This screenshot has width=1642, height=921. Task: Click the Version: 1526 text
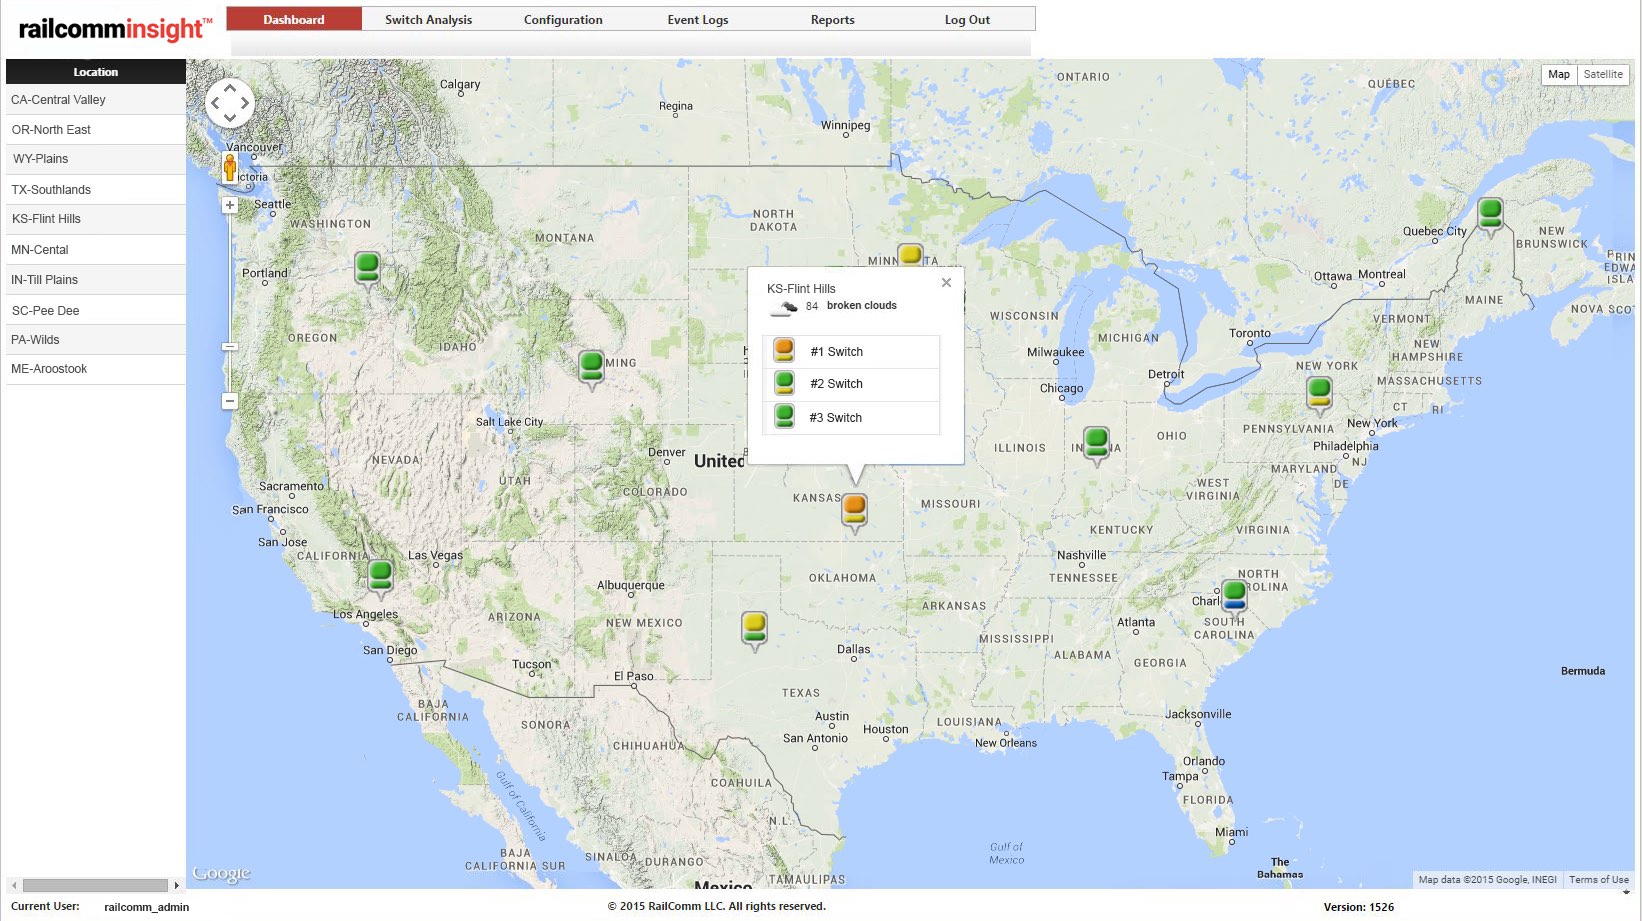(x=1359, y=907)
